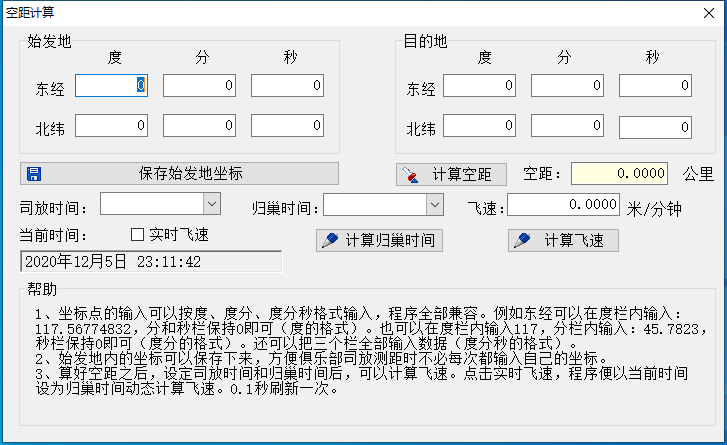Focus 始发地 东经 秒 input field

[287, 85]
